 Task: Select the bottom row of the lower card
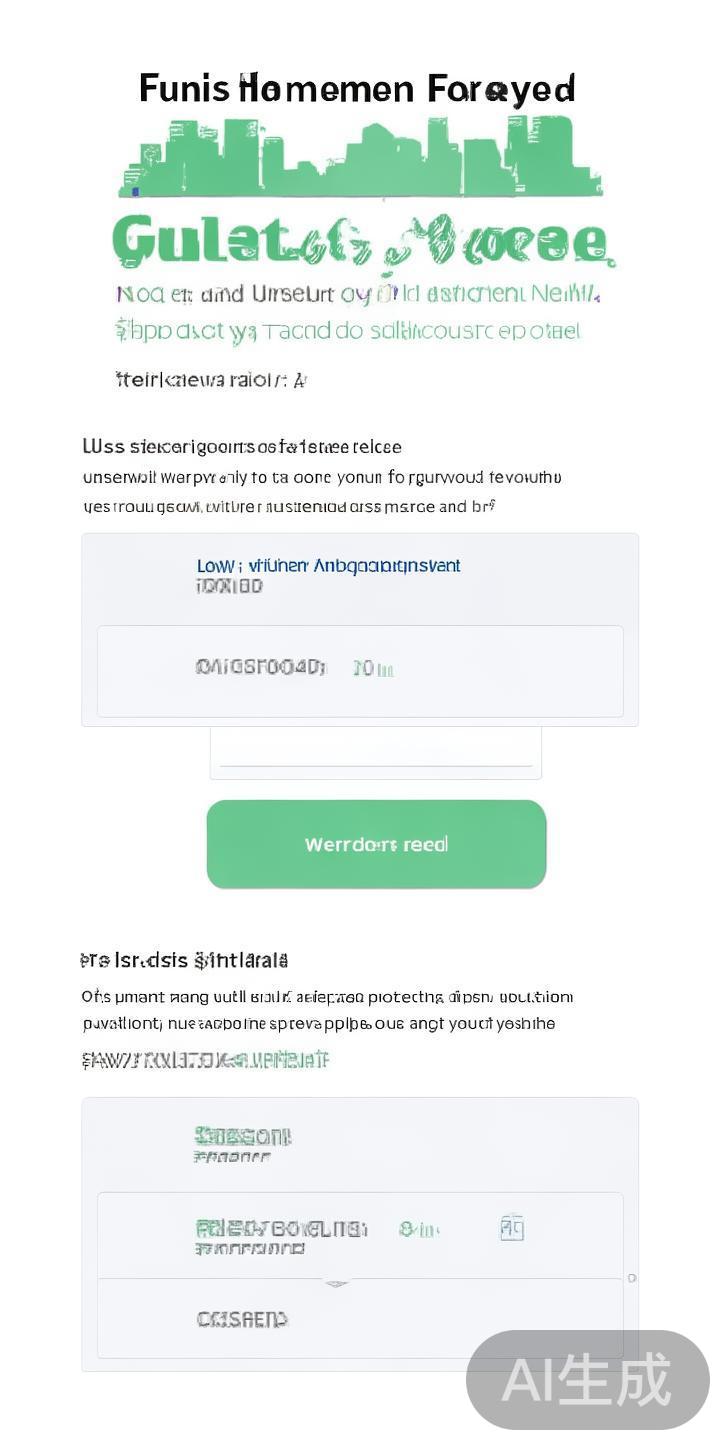point(360,1319)
